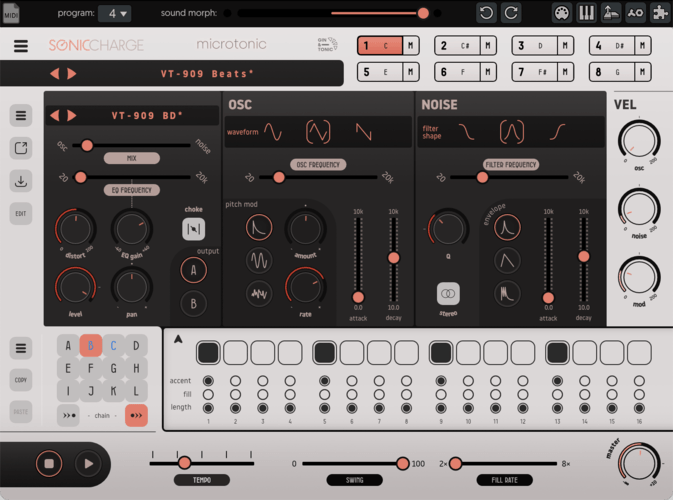Viewport: 673px width, 500px height.
Task: Click the distort knob
Action: [x=76, y=229]
